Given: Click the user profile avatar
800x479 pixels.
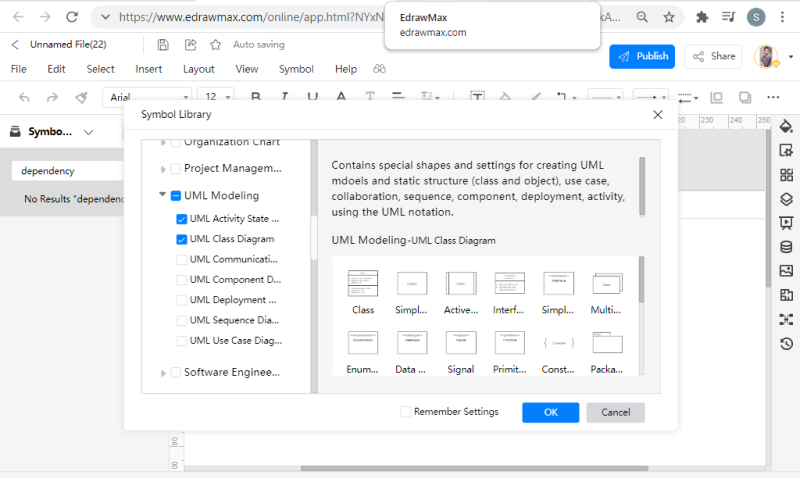Looking at the screenshot, I should click(766, 56).
